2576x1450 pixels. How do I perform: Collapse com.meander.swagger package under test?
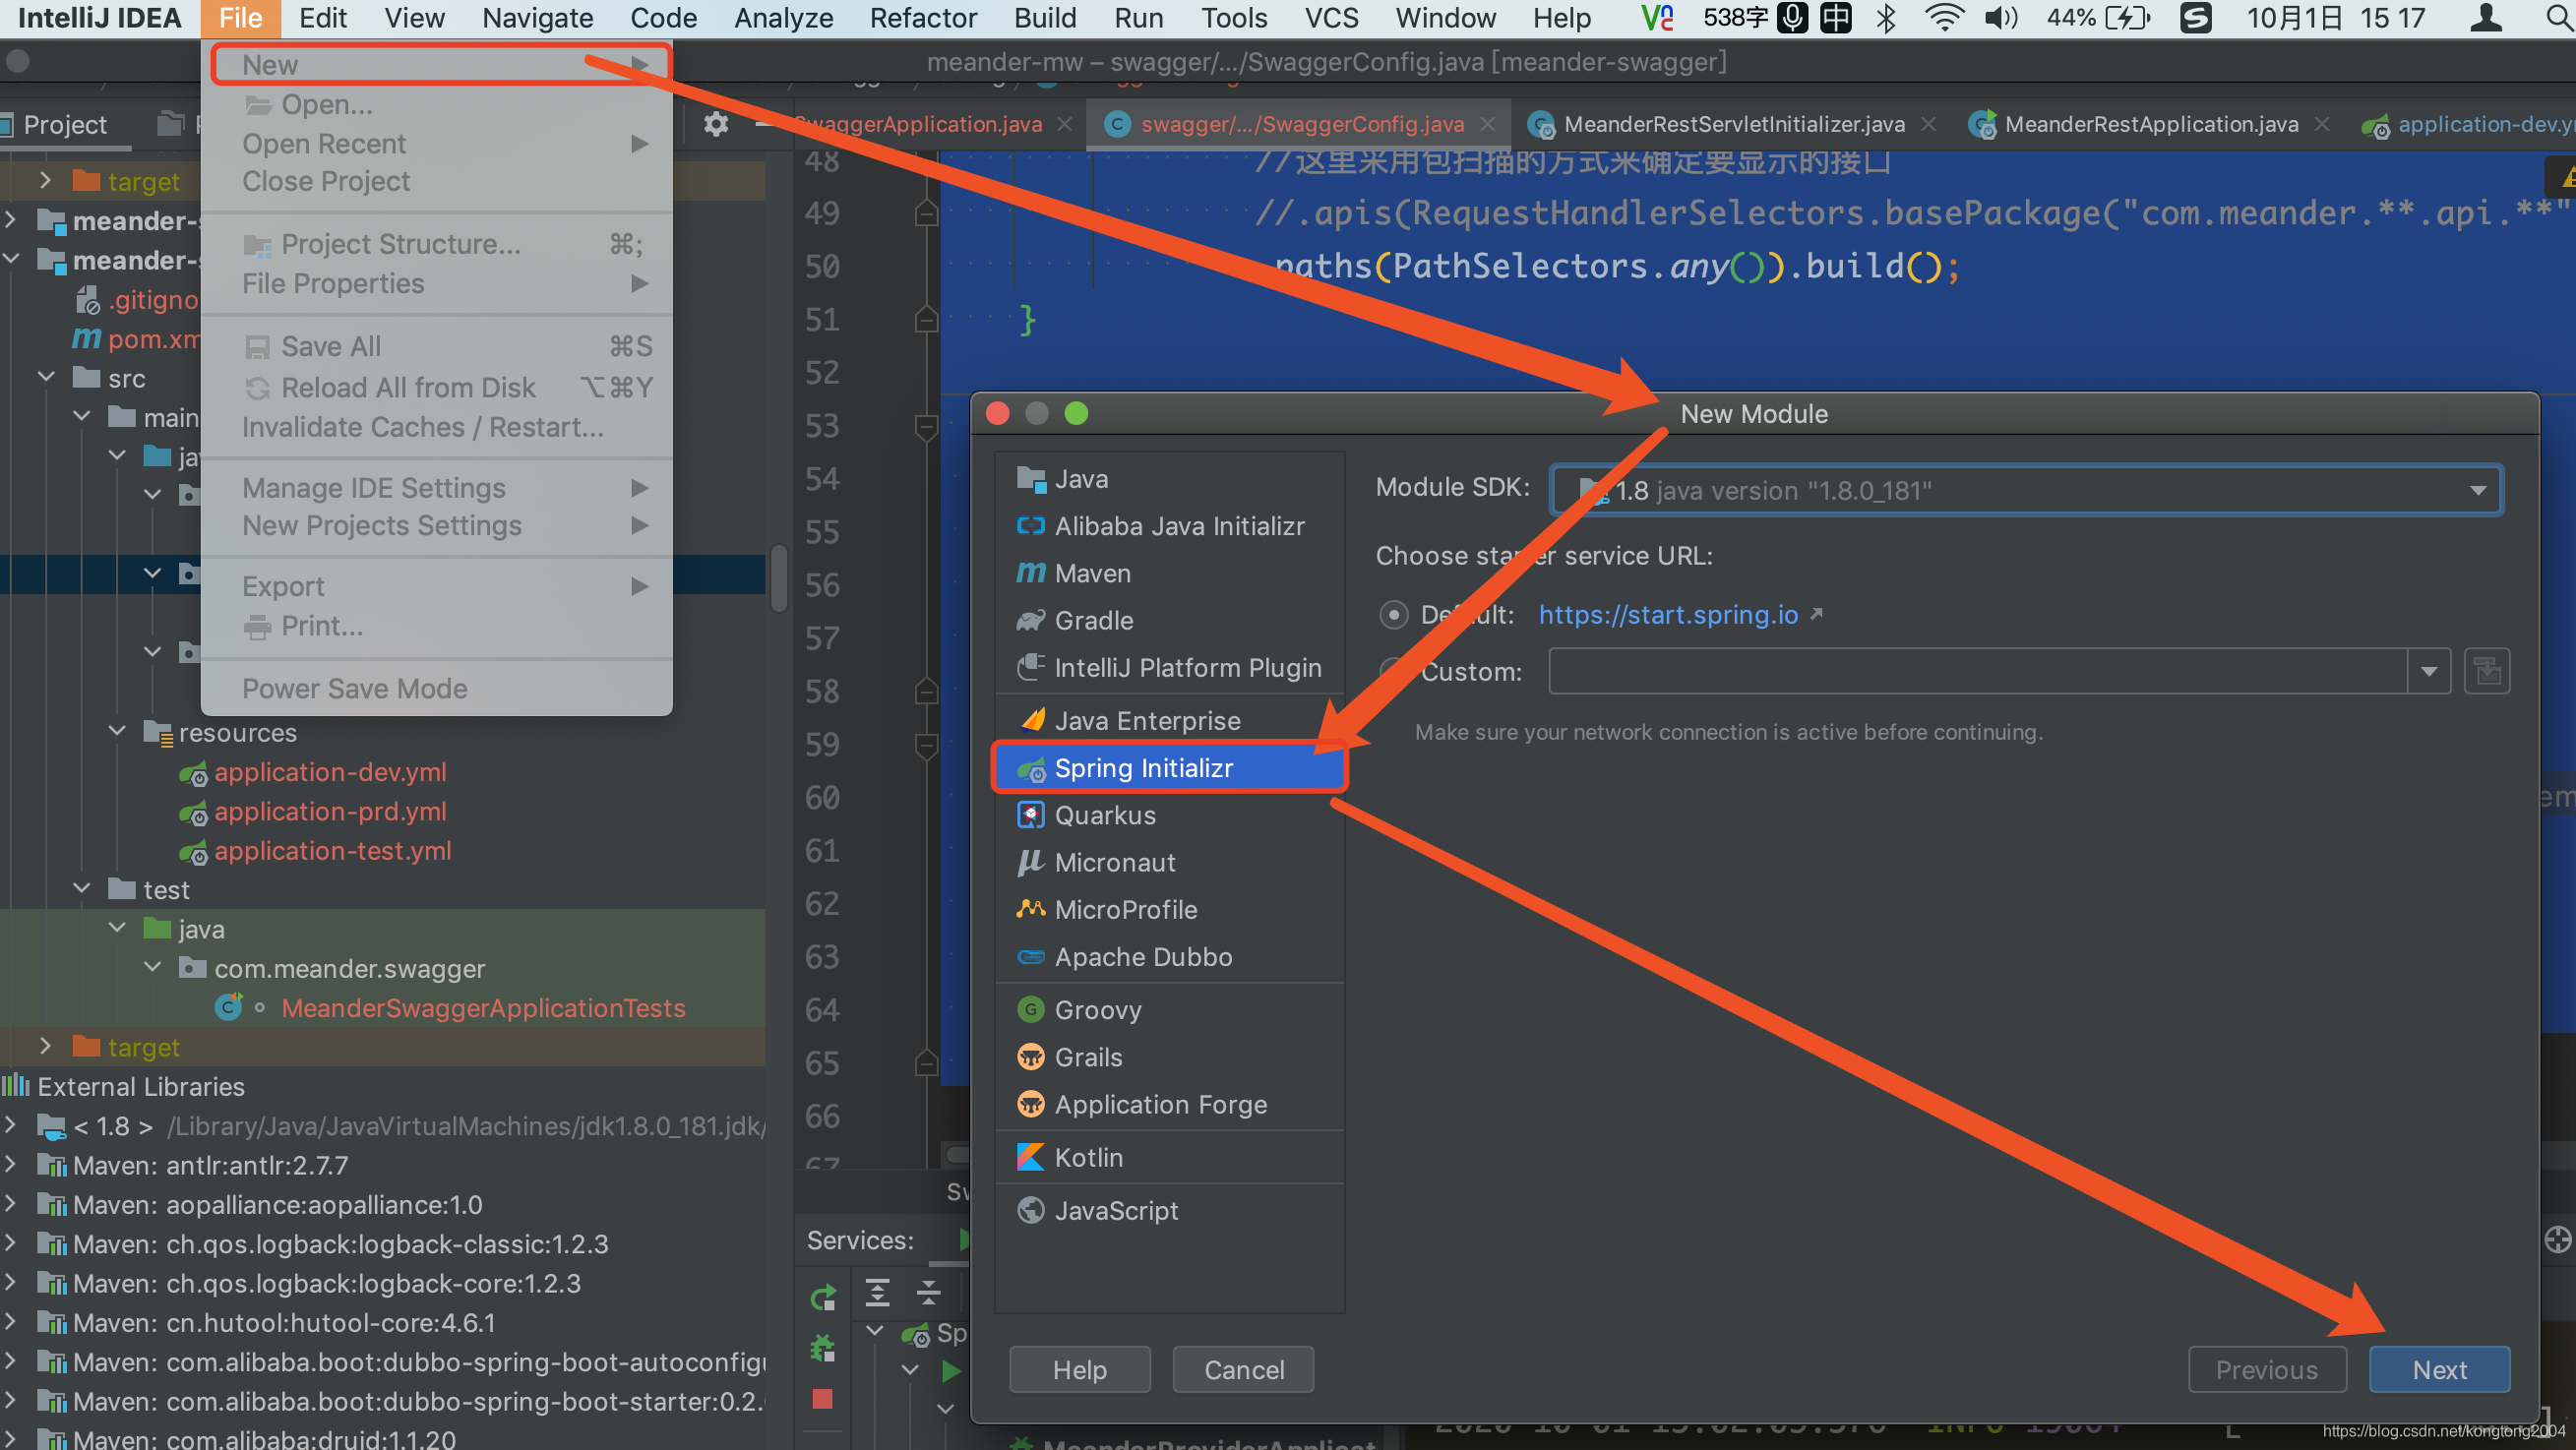[153, 968]
